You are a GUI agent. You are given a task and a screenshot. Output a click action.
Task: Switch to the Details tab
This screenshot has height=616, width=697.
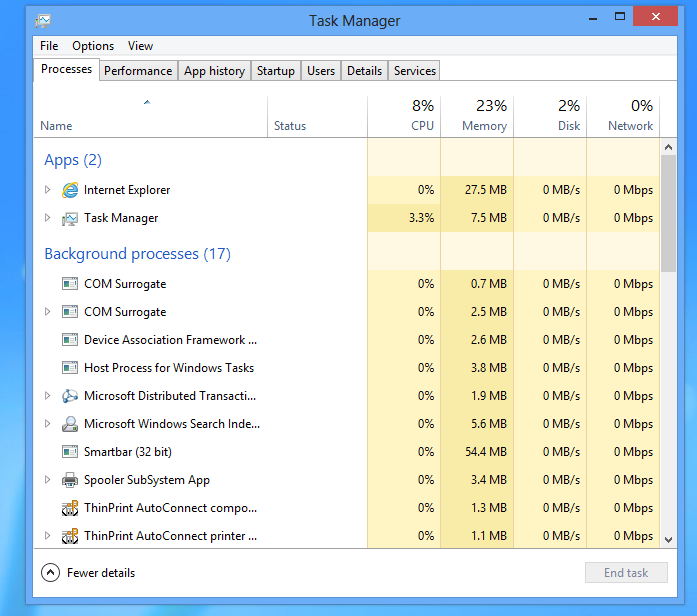pos(365,71)
